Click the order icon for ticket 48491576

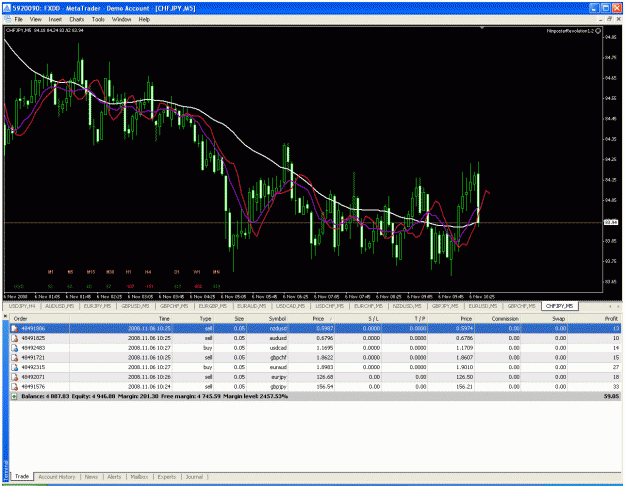coord(14,387)
